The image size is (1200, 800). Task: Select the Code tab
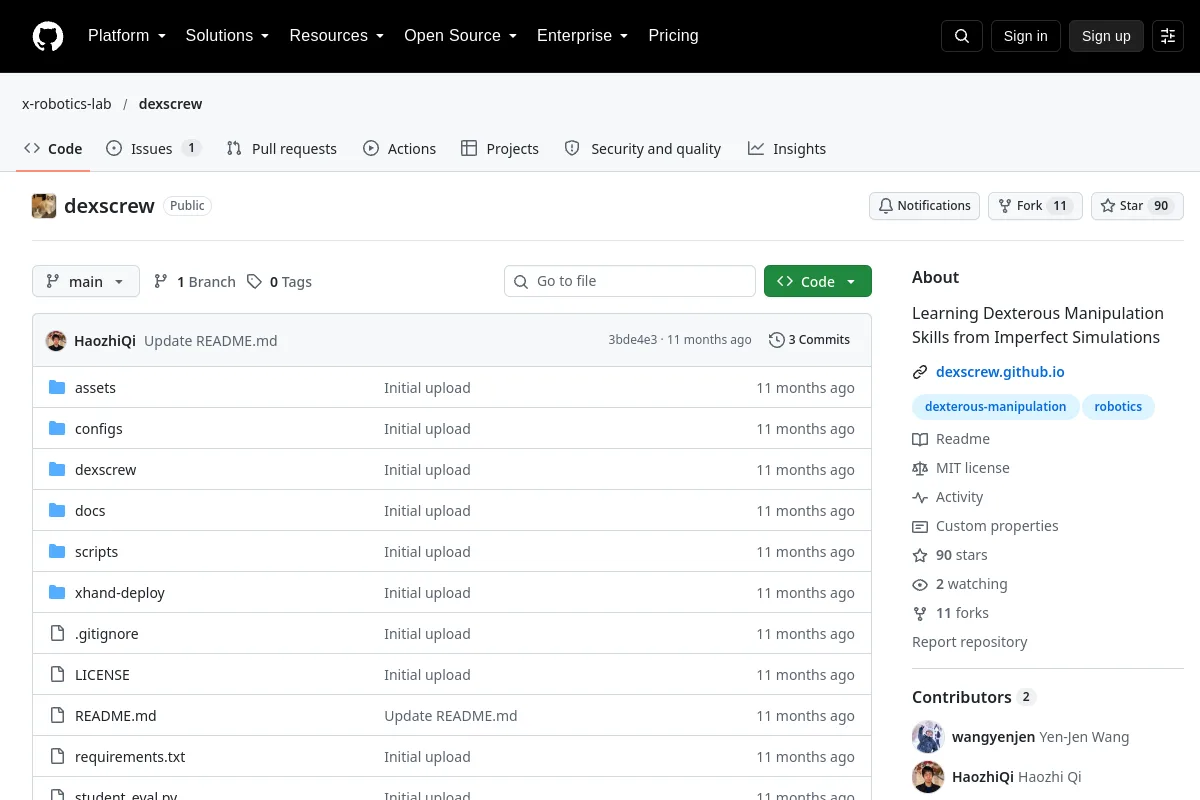click(53, 148)
